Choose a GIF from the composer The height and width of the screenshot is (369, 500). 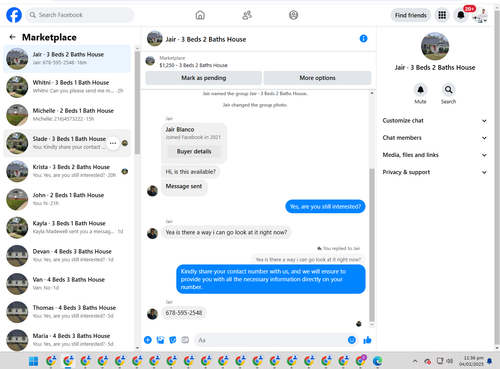(185, 340)
